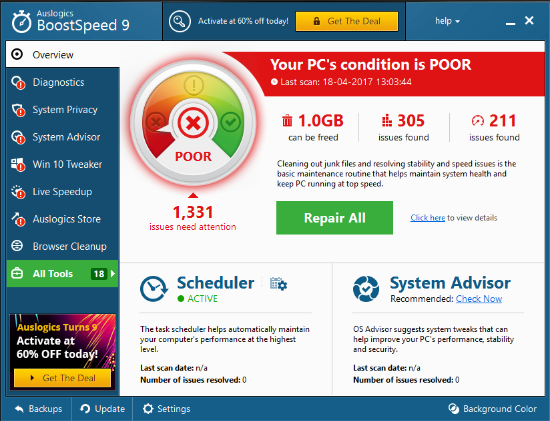The height and width of the screenshot is (421, 550).
Task: Select the speedometer icon beside 211
Action: coord(477,120)
